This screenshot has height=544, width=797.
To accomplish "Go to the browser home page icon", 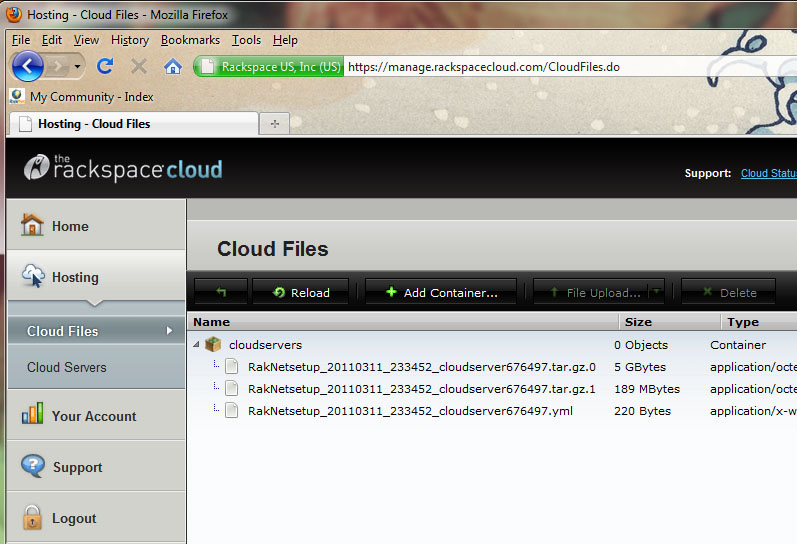I will pos(172,66).
